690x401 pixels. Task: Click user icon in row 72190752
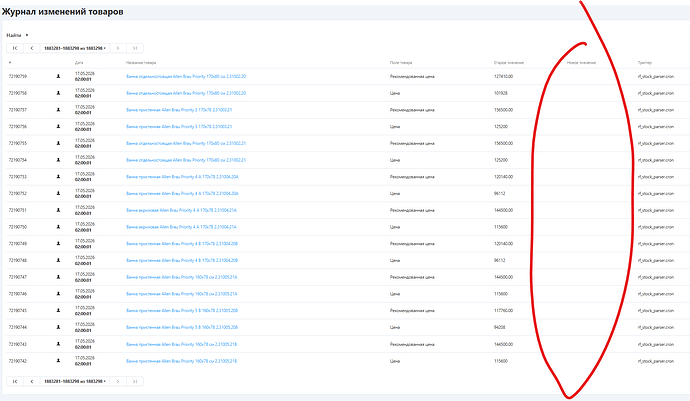[58, 193]
